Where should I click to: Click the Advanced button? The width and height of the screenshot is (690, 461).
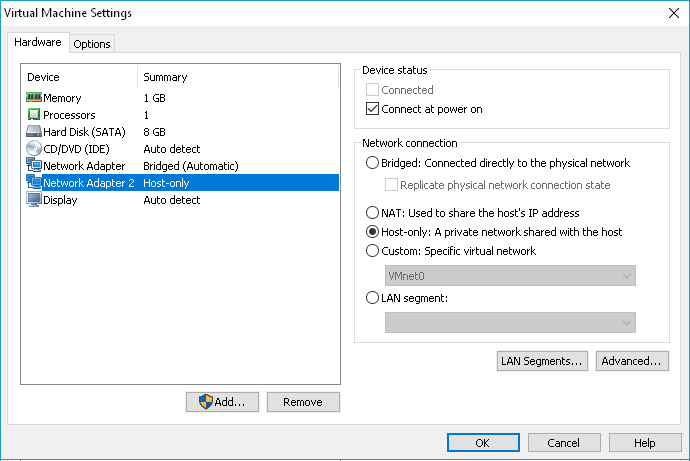[632, 361]
